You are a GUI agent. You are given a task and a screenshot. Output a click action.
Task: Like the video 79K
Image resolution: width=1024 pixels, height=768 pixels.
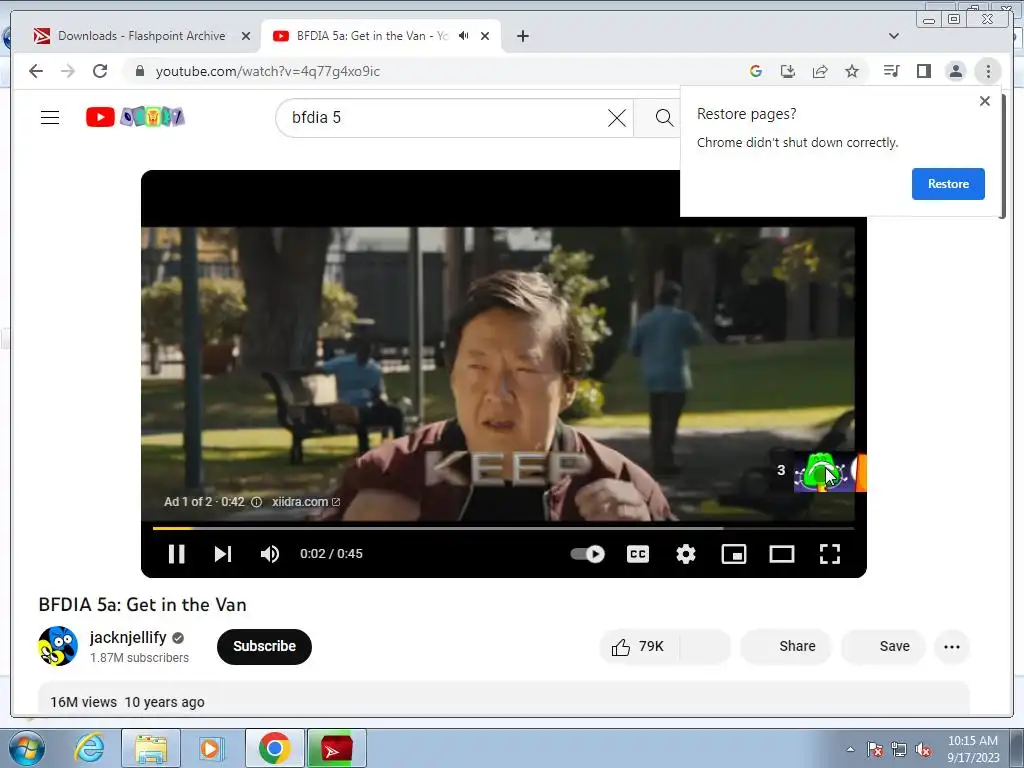click(x=638, y=647)
